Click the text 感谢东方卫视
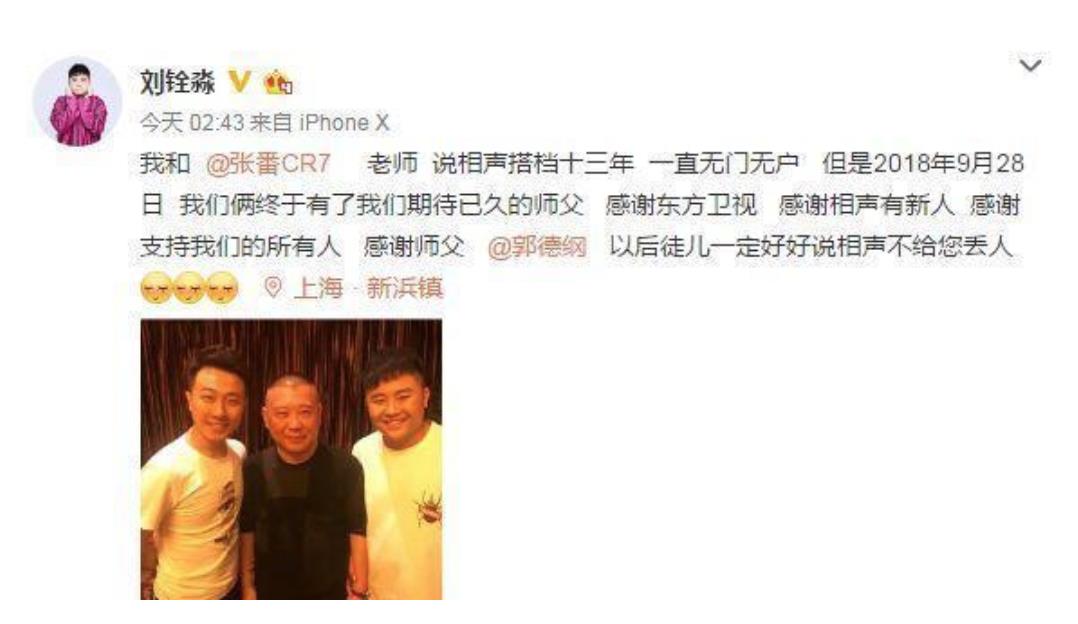The width and height of the screenshot is (1078, 624). pos(681,205)
